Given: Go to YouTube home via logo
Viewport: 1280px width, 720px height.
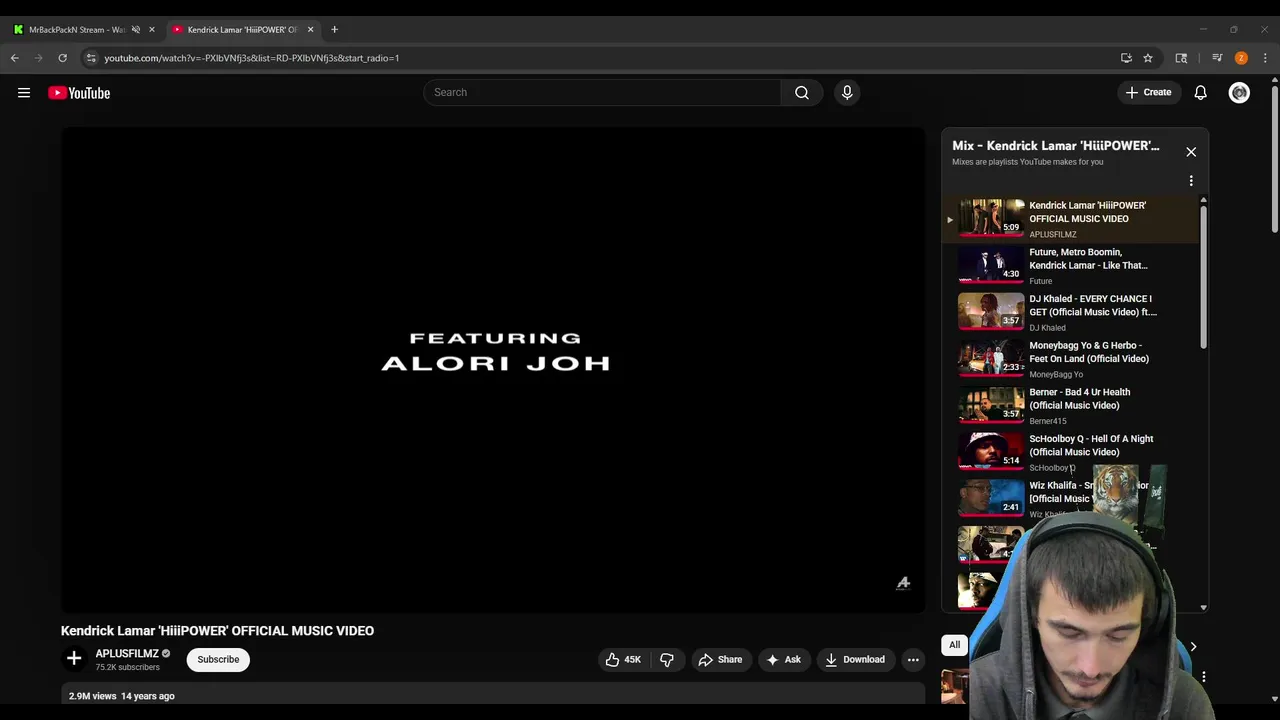Looking at the screenshot, I should (79, 93).
